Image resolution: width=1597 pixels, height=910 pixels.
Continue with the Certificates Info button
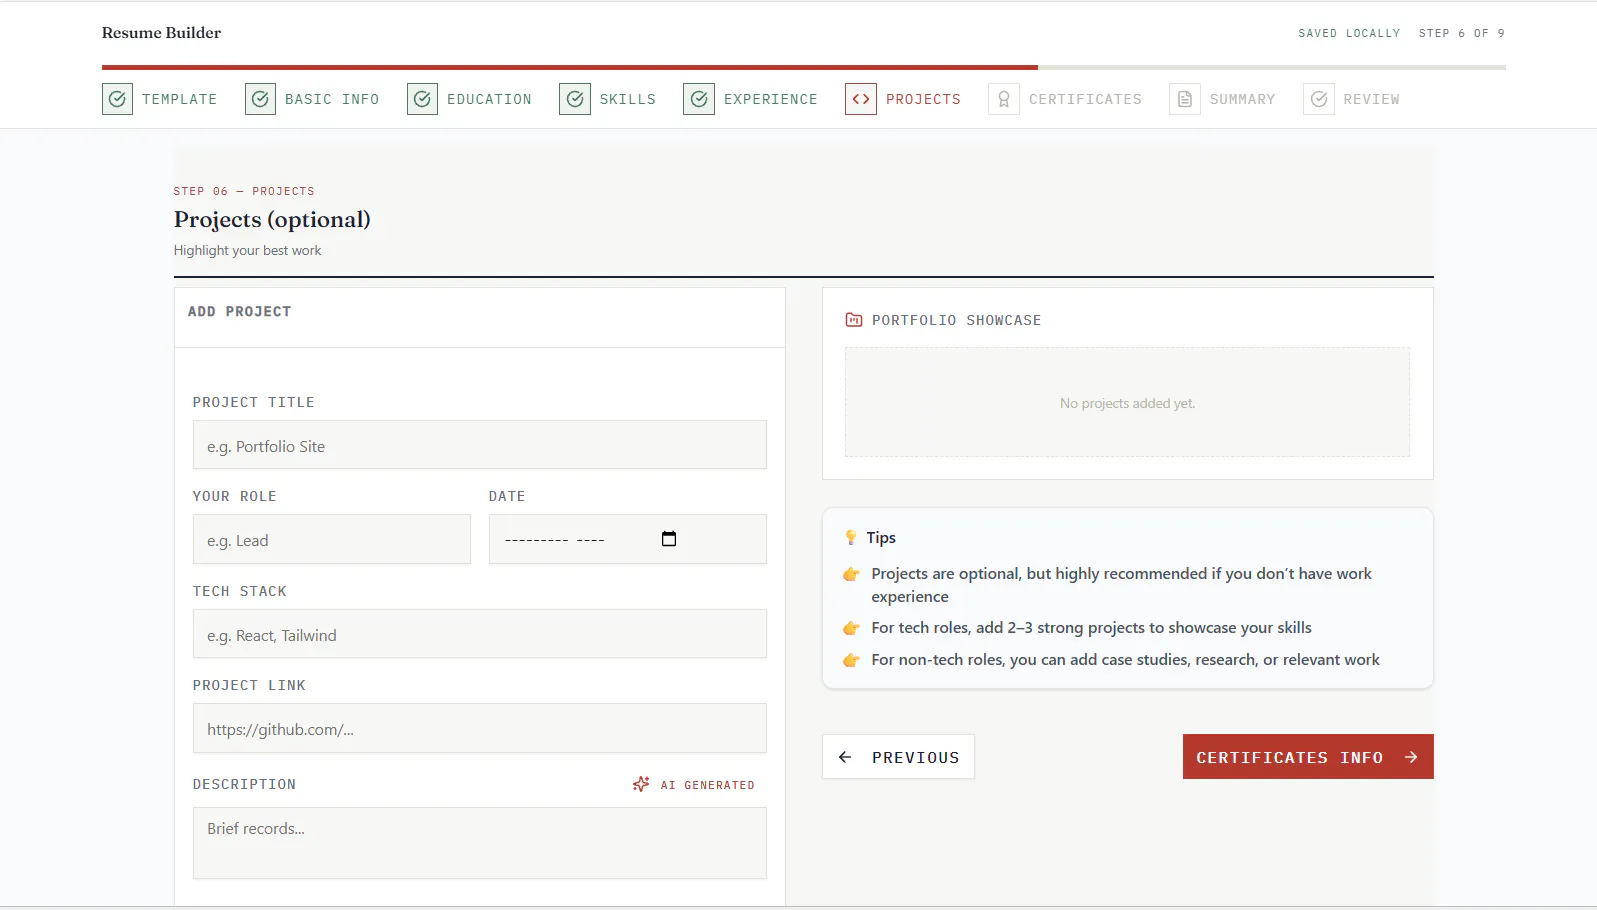[x=1308, y=757]
